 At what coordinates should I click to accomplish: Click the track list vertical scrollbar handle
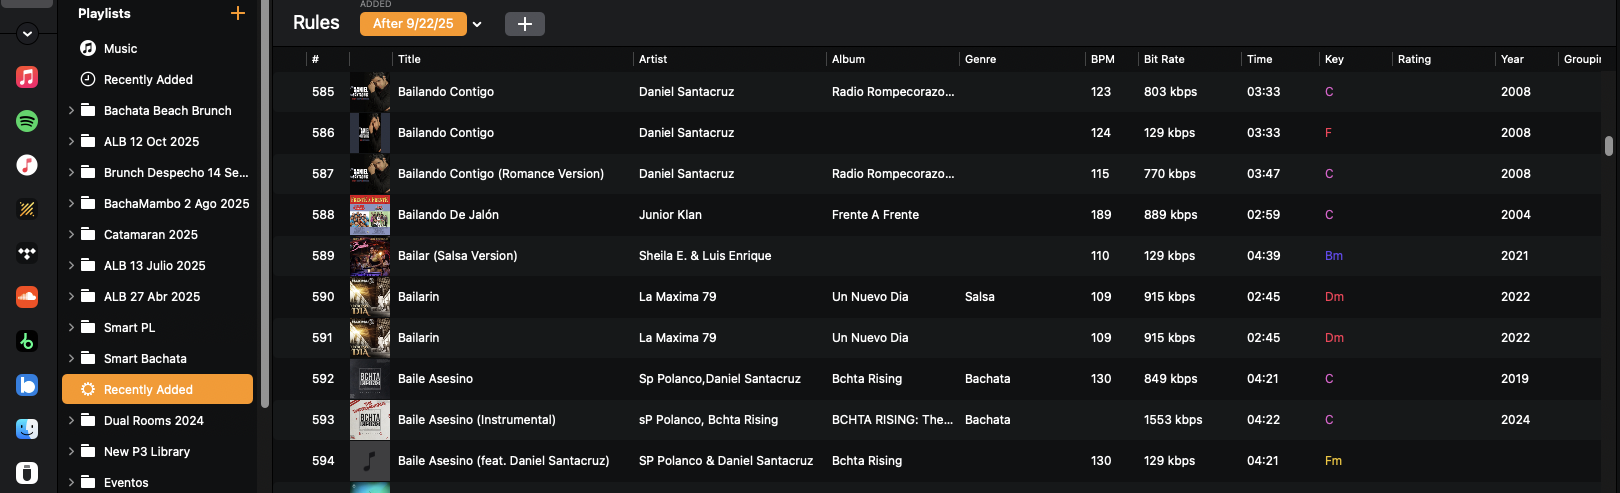[x=1608, y=146]
